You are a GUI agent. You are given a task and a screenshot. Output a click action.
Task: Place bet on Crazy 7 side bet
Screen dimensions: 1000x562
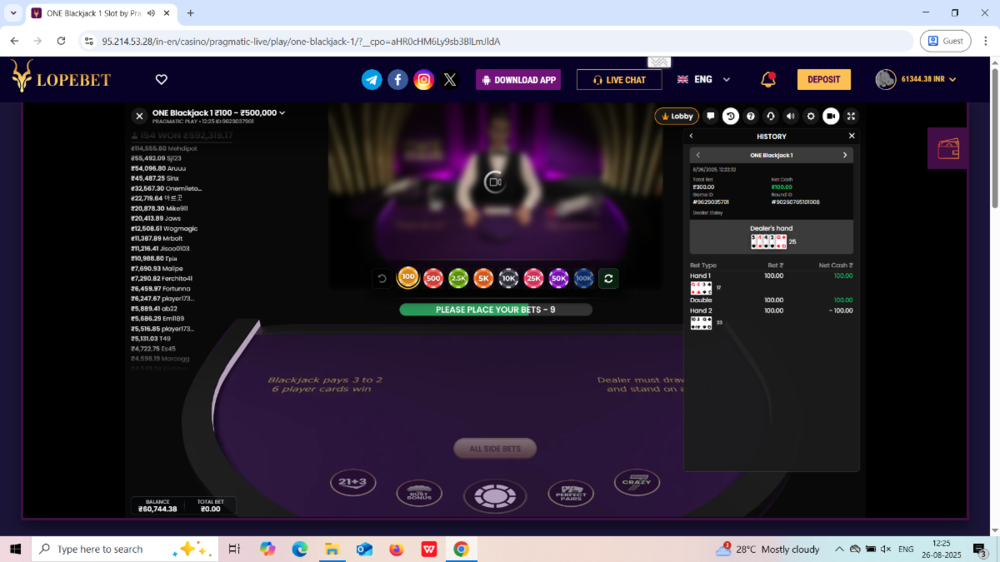click(x=637, y=482)
